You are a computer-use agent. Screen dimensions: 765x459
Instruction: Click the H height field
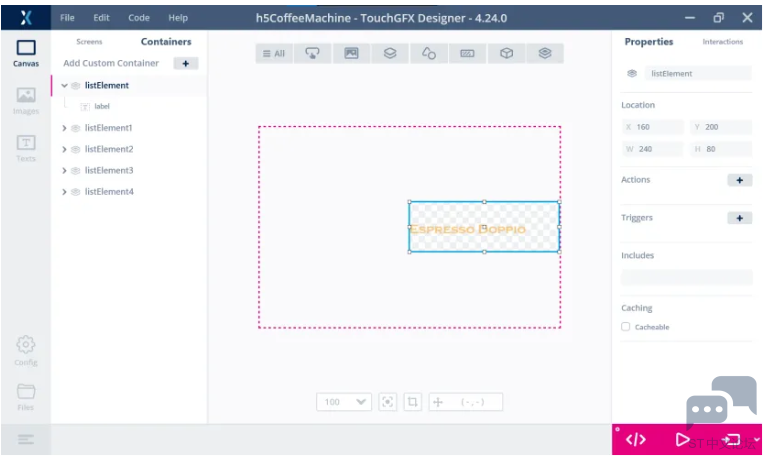click(x=721, y=149)
